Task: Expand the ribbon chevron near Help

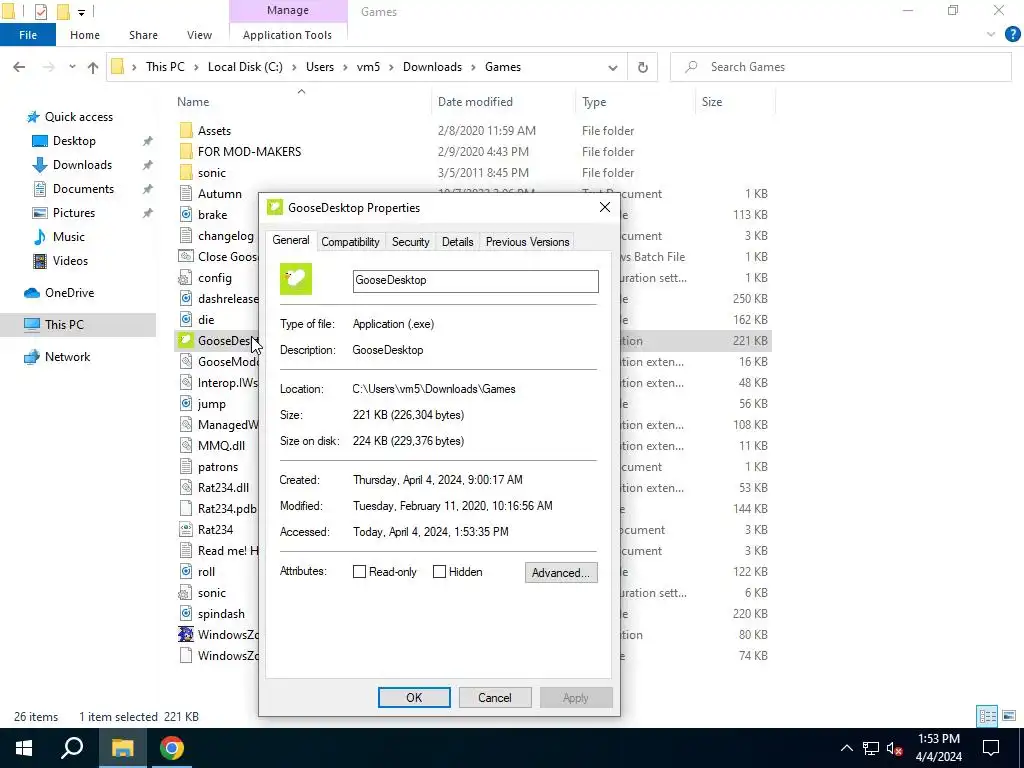Action: pos(991,35)
